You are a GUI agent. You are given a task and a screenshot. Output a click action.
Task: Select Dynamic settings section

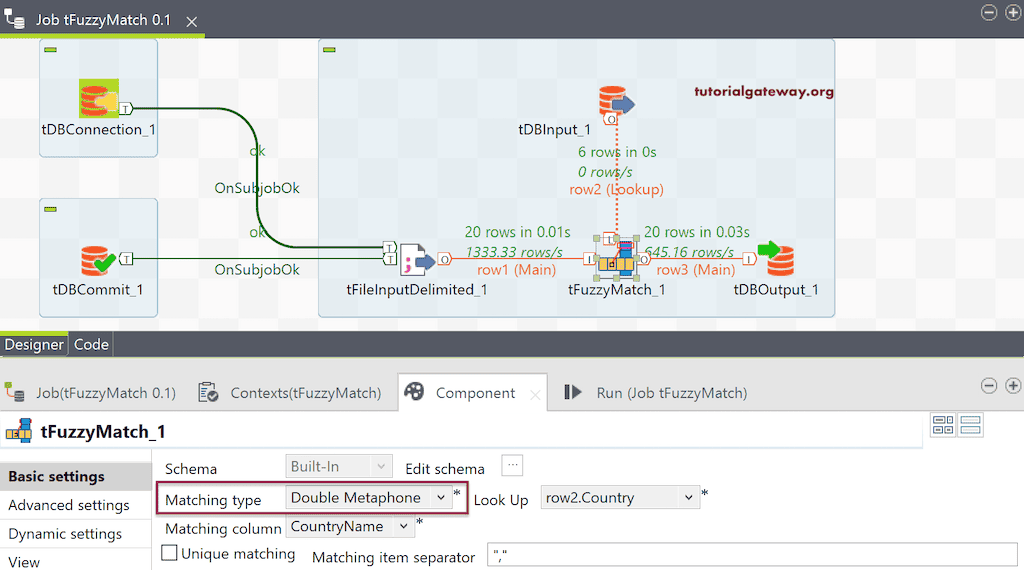(76, 533)
